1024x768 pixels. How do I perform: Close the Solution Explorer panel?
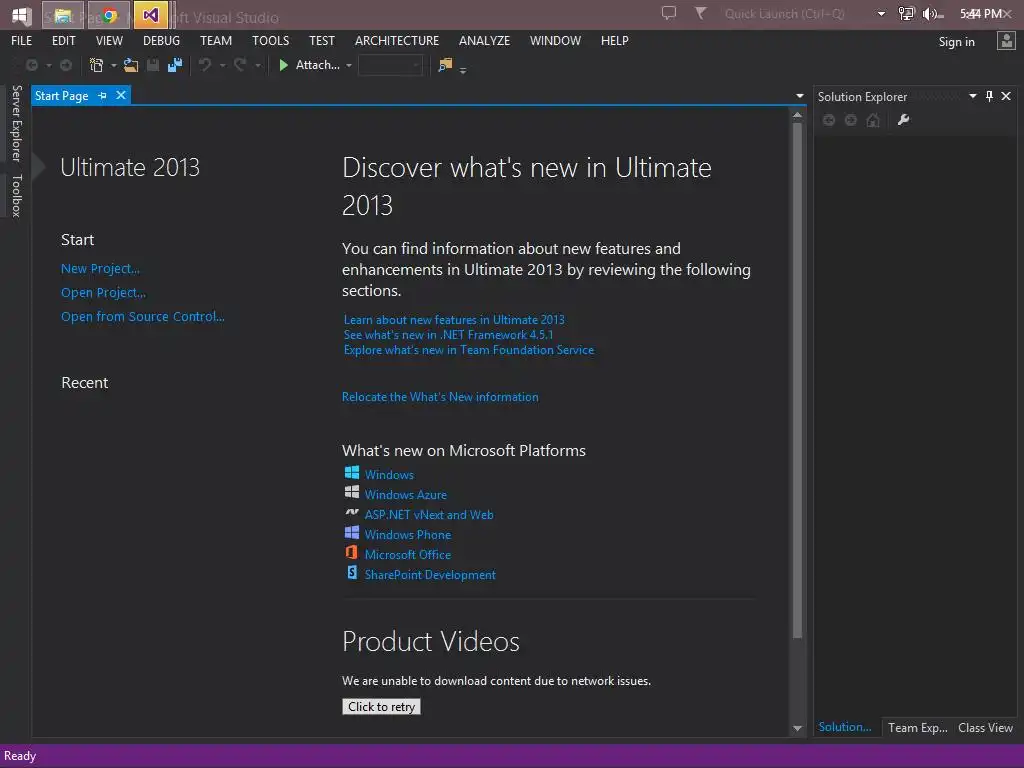point(1006,97)
